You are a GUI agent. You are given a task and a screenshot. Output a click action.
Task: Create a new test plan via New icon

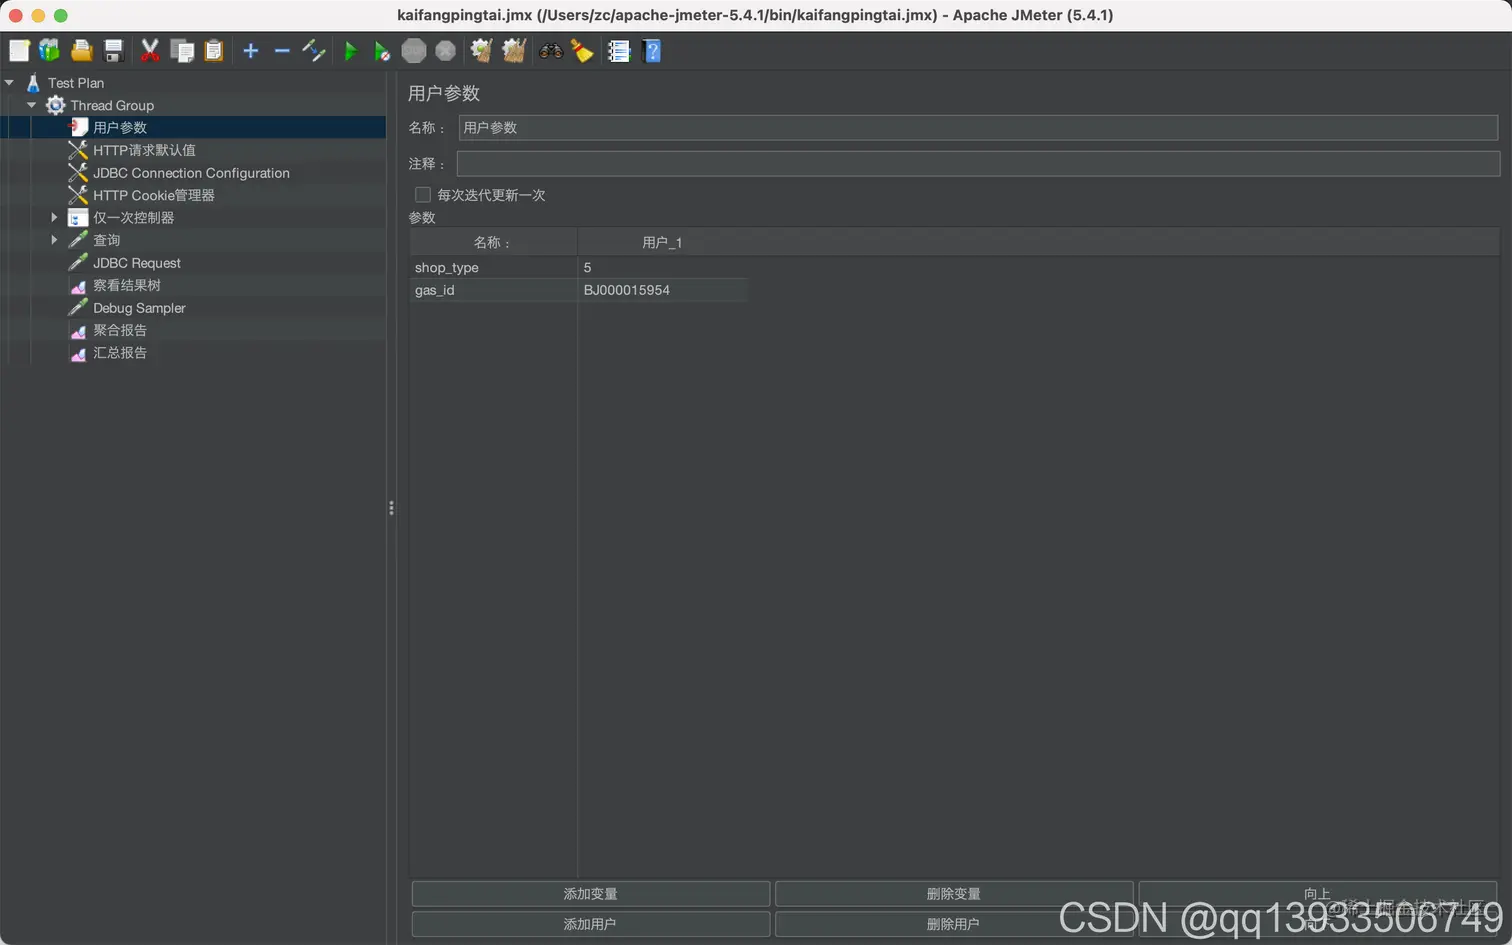(19, 51)
